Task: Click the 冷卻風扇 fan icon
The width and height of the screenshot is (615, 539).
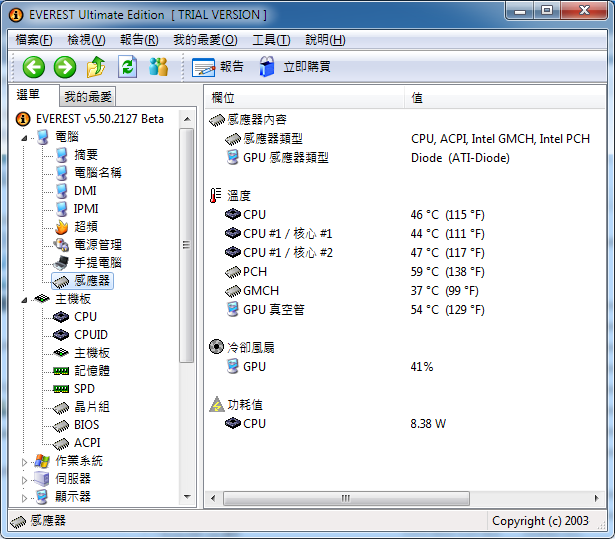Action: pos(216,347)
